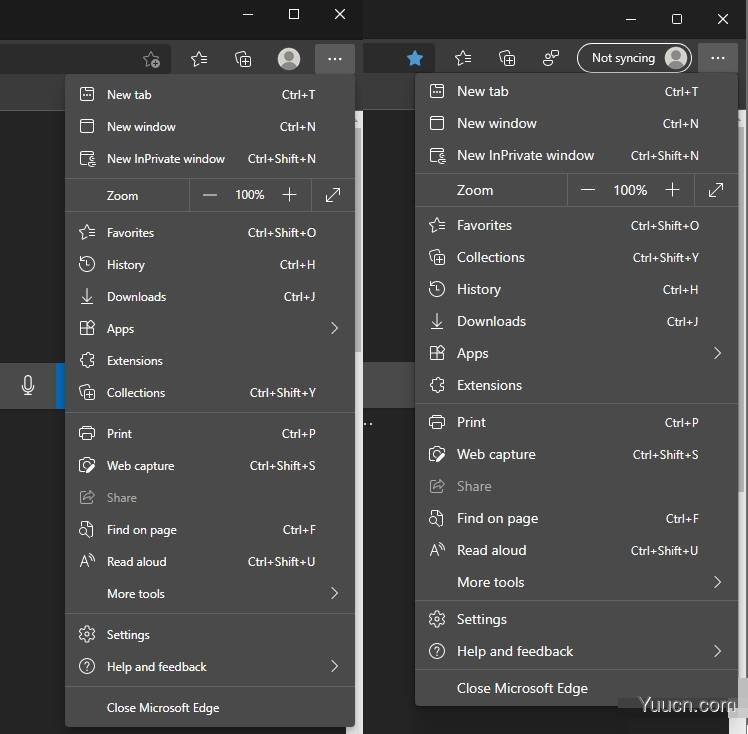This screenshot has width=748, height=734.
Task: Expand Apps submenu in left menu
Action: tap(210, 328)
